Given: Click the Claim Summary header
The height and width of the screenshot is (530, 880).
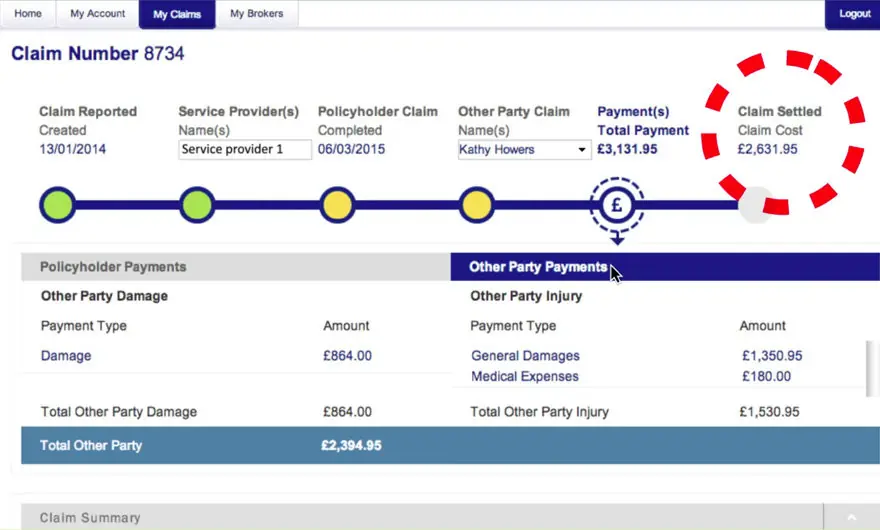Looking at the screenshot, I should coord(422,518).
